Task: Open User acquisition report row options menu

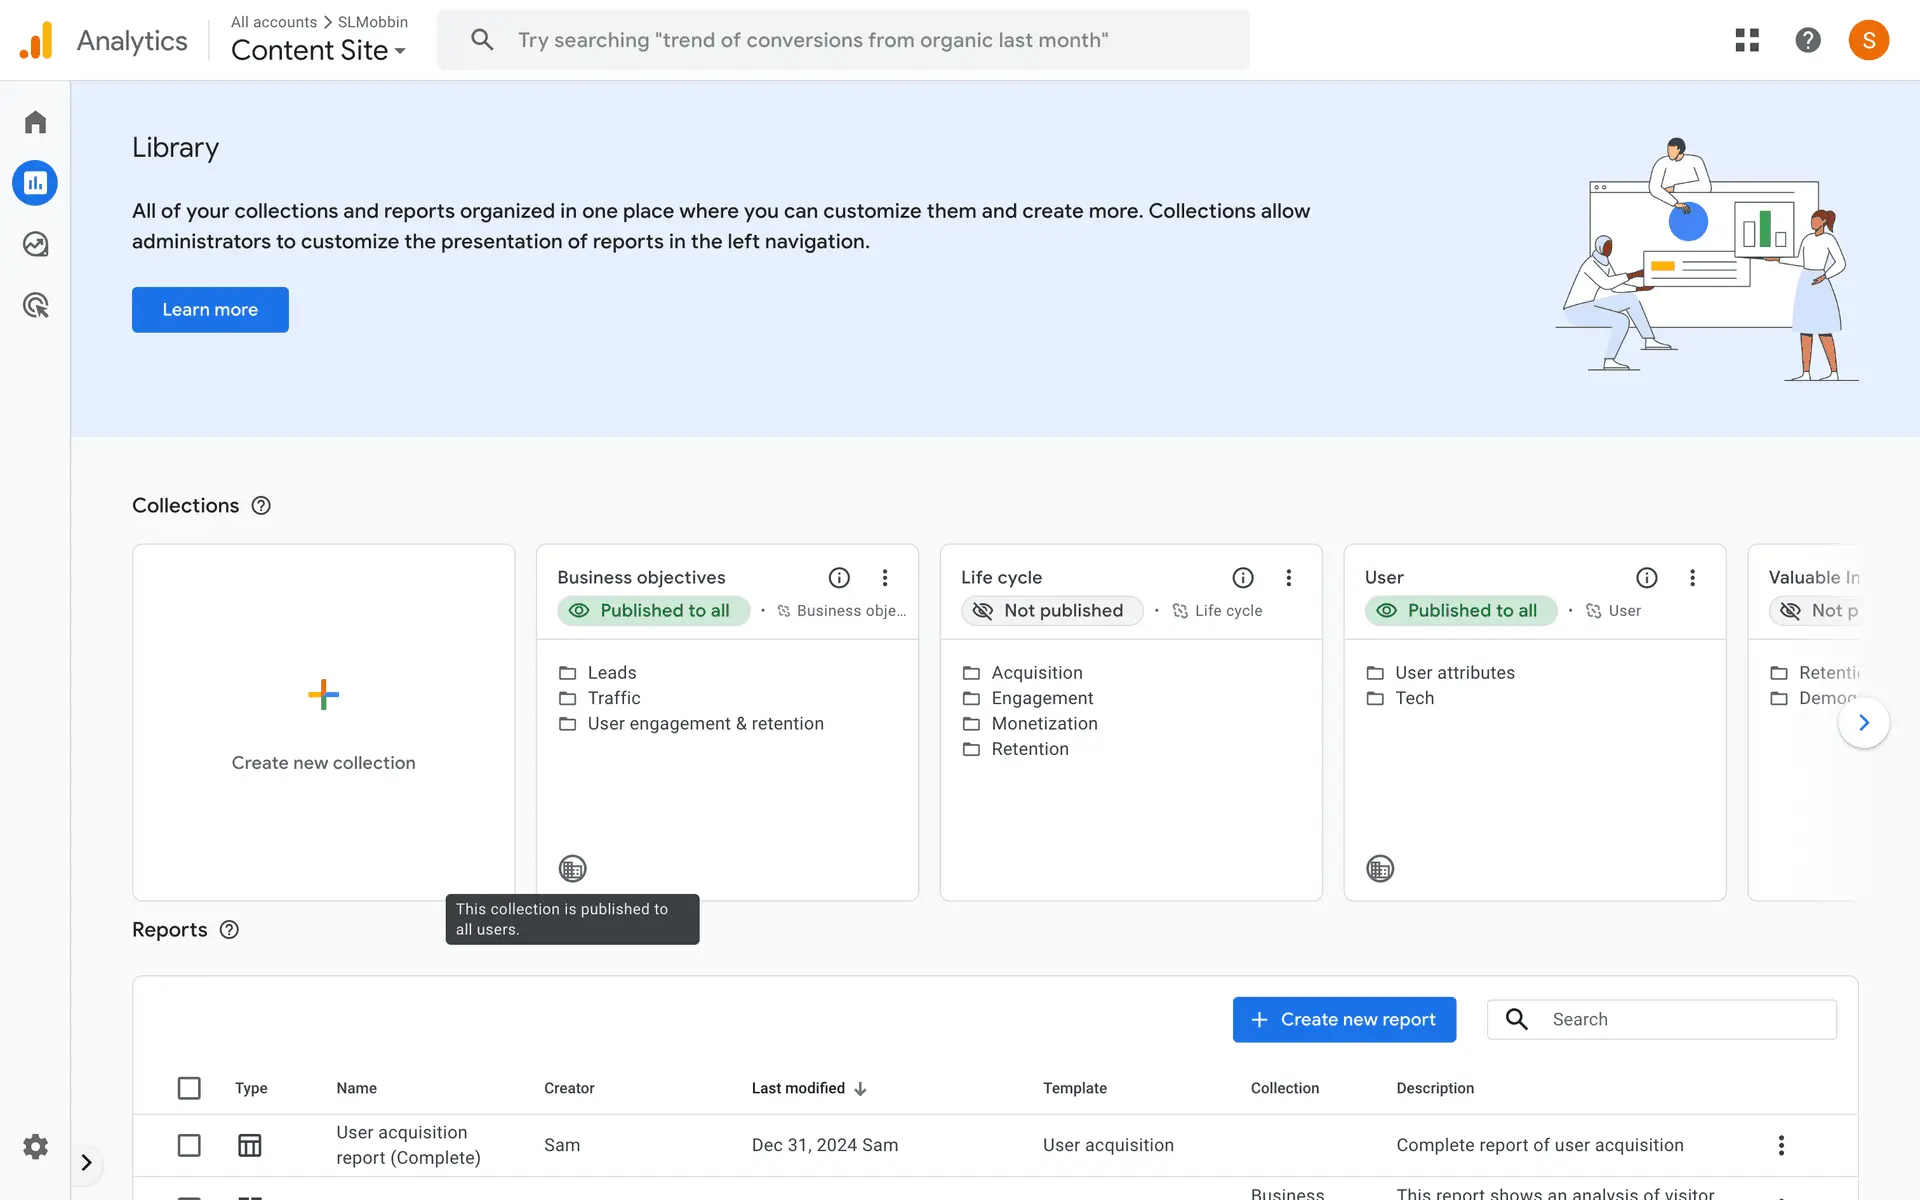Action: pos(1780,1145)
